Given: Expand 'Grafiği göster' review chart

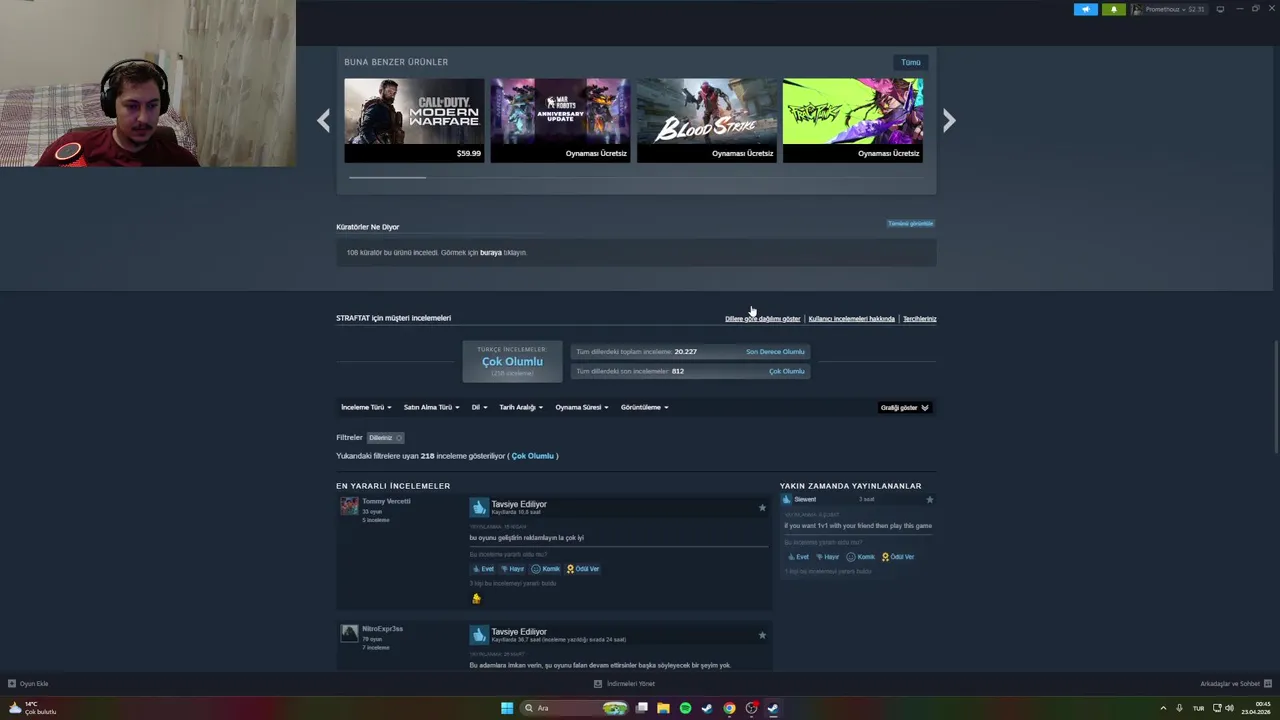Looking at the screenshot, I should [x=904, y=407].
